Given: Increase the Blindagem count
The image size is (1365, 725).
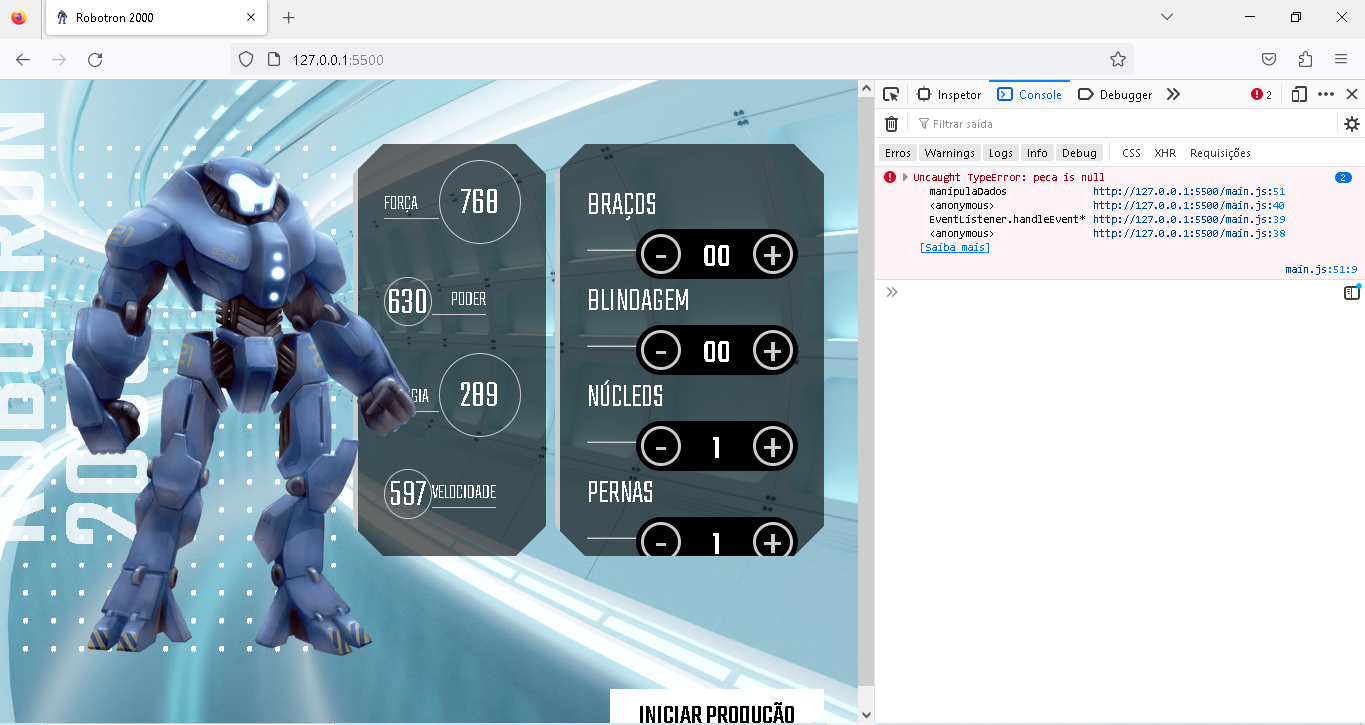Looking at the screenshot, I should (x=772, y=351).
